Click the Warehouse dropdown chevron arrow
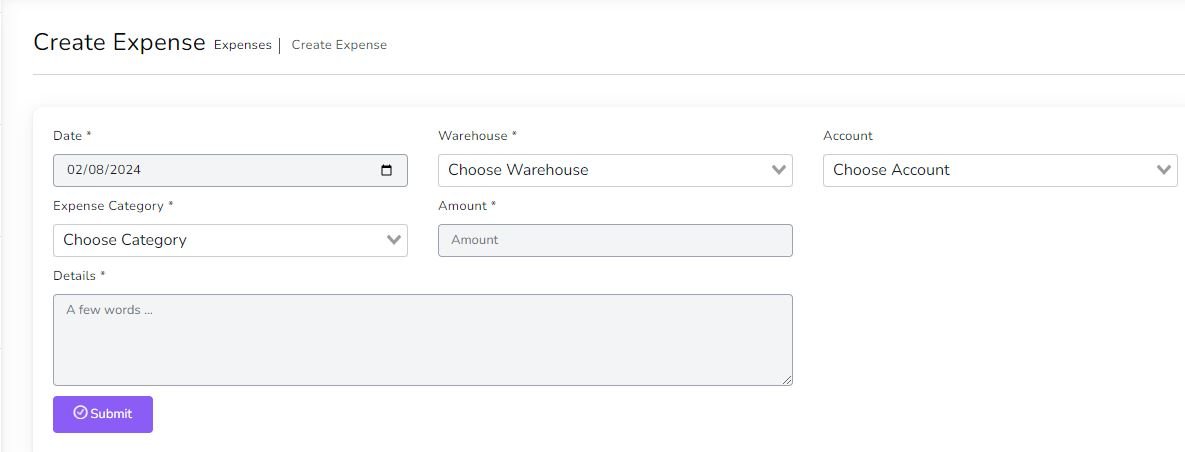This screenshot has height=452, width=1185. [x=780, y=170]
